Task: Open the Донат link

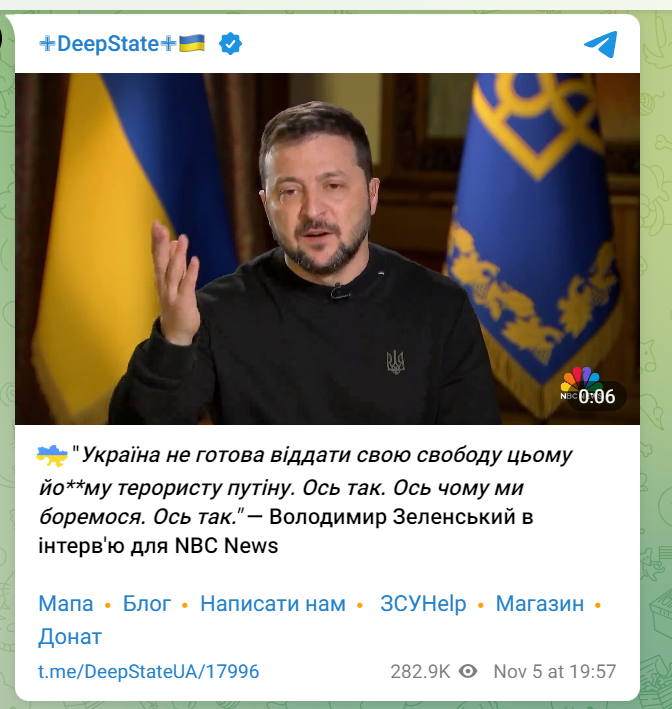Action: (70, 637)
